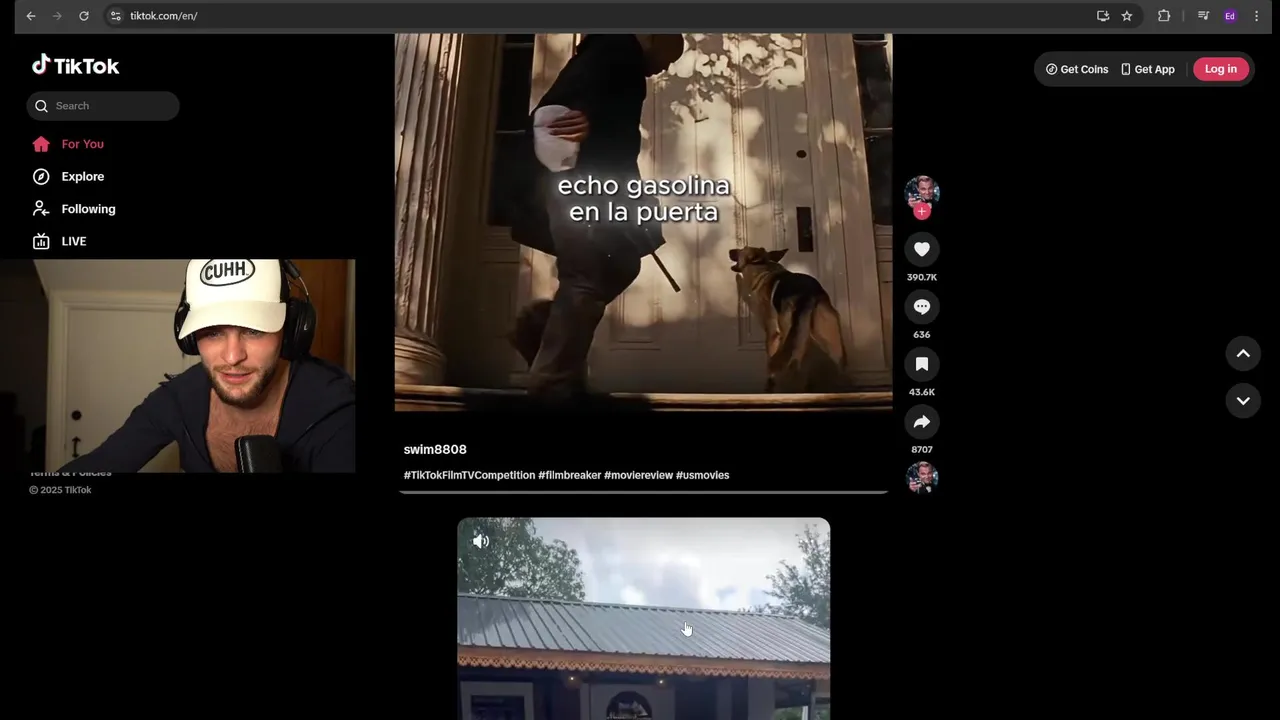The height and width of the screenshot is (720, 1280).
Task: Go to previous video with up chevron
Action: (1243, 353)
